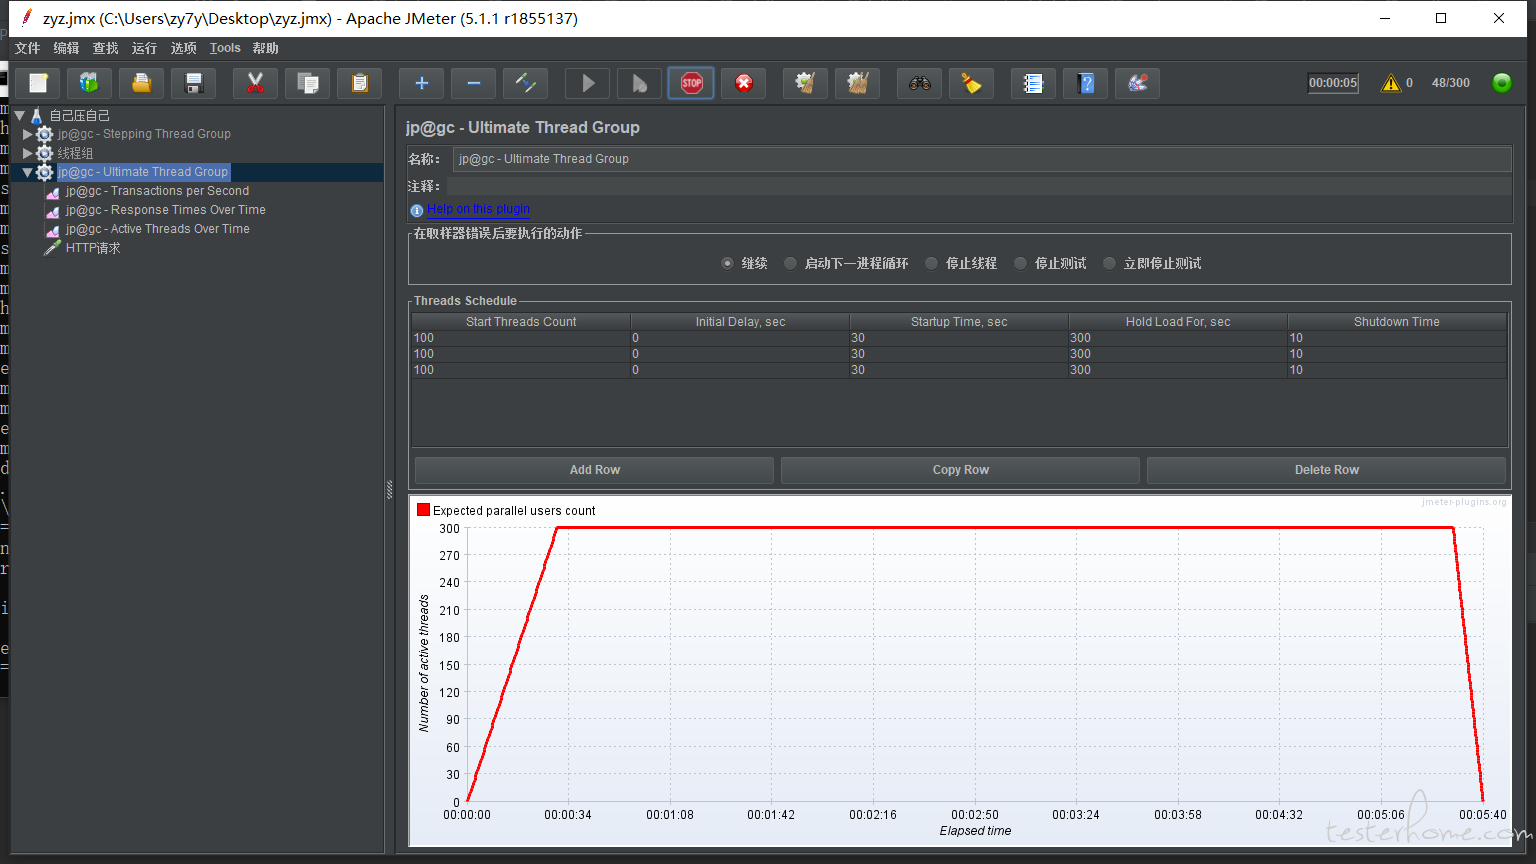
Task: Open the 文件 menu
Action: [x=28, y=48]
